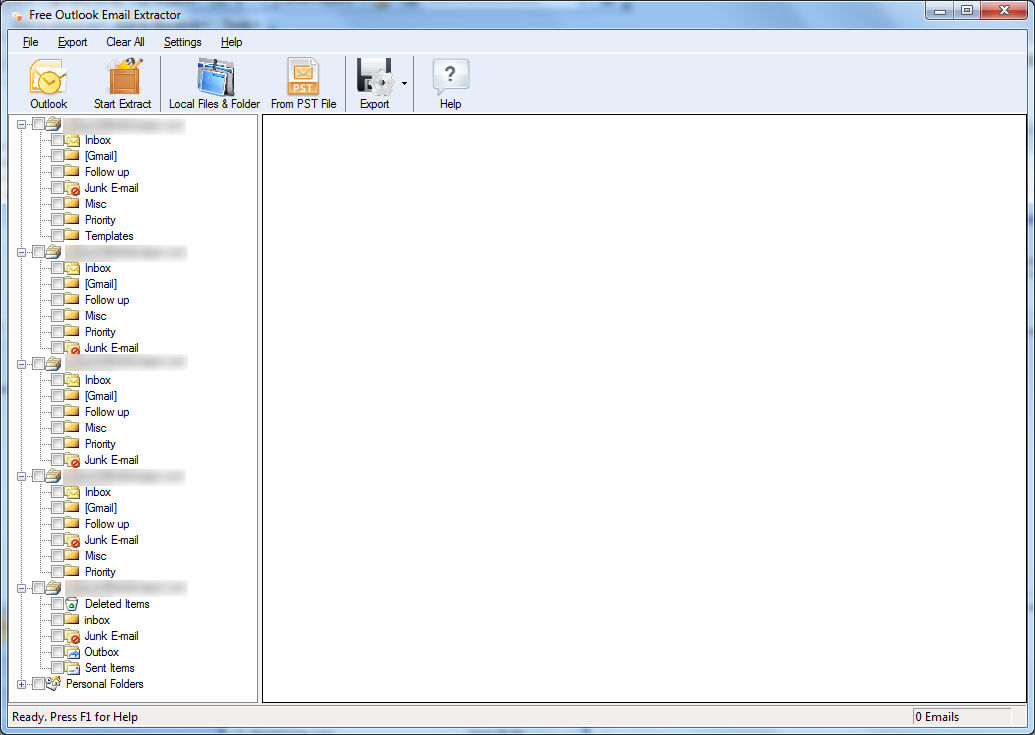Click the mailbox icon of the account containing Templates
This screenshot has width=1035, height=735.
click(53, 123)
